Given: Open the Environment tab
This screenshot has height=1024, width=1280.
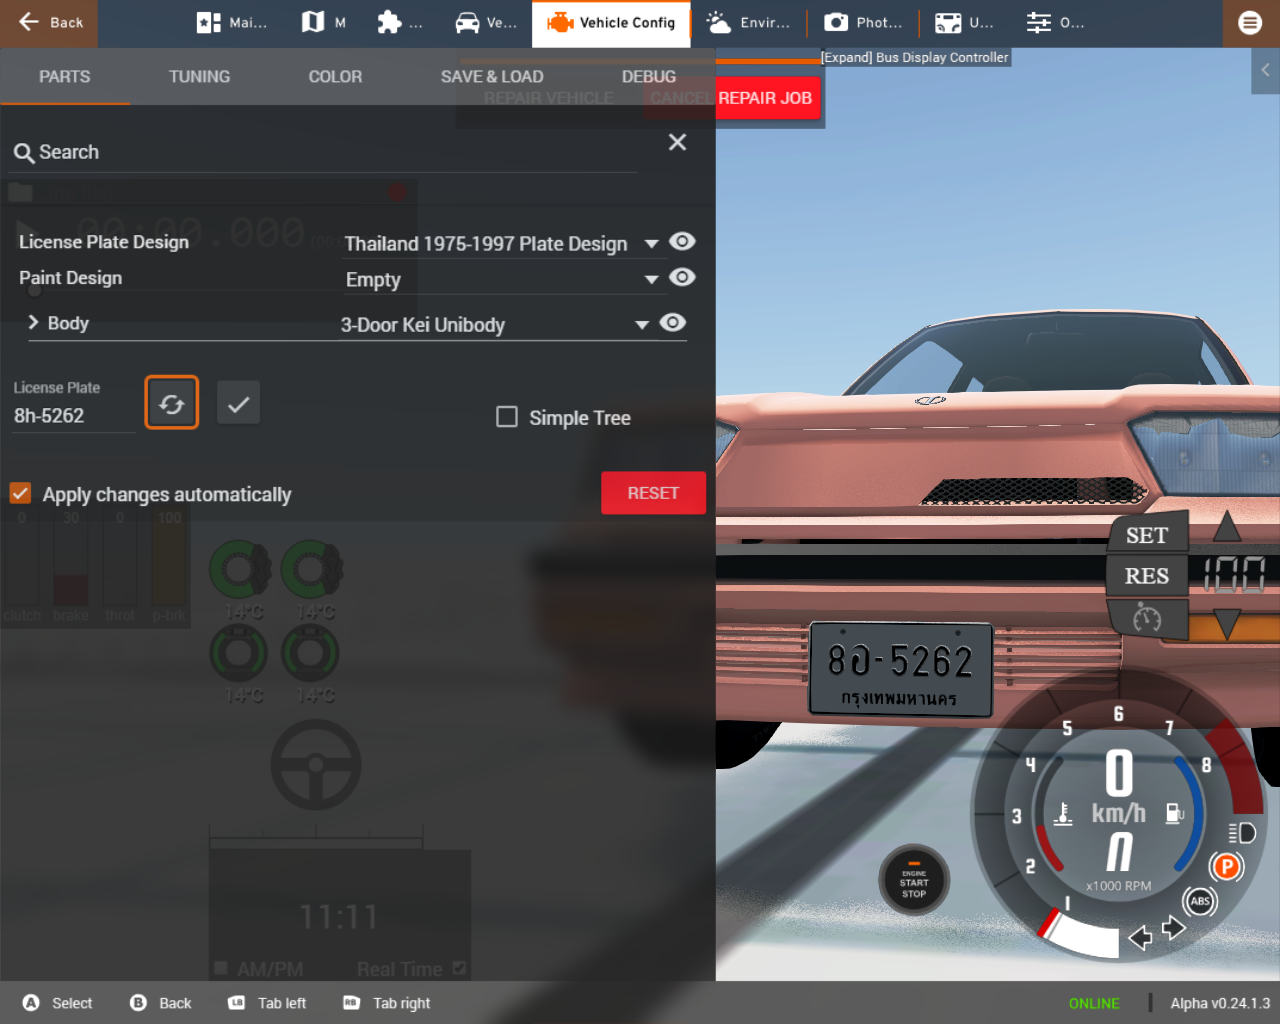Looking at the screenshot, I should point(747,23).
